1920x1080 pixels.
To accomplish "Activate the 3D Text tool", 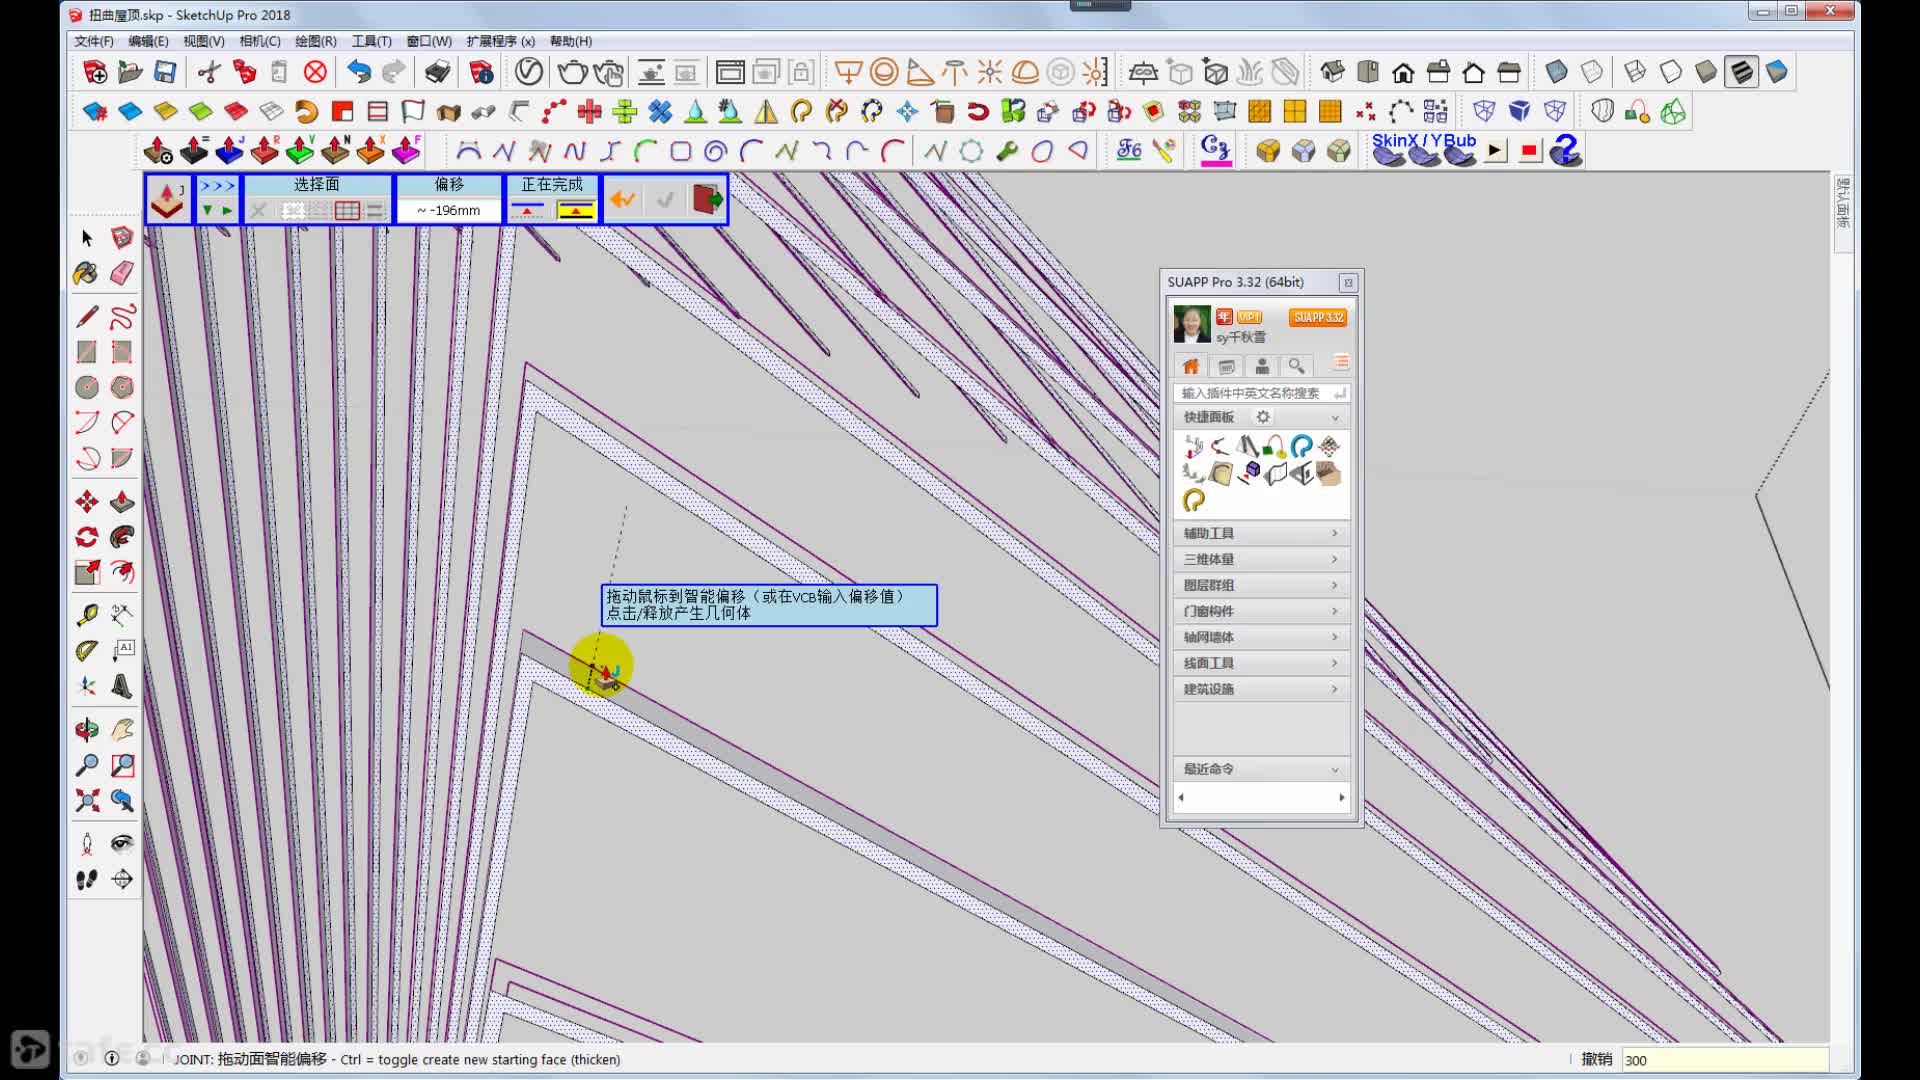I will (122, 686).
